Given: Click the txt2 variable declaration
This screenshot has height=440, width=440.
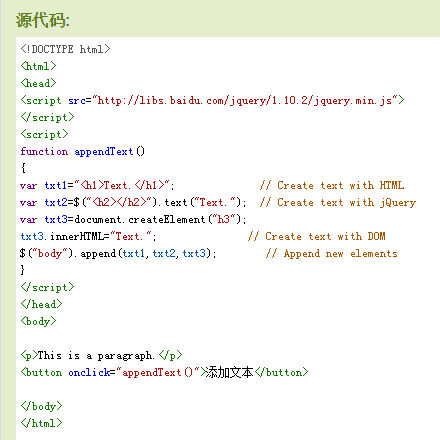Looking at the screenshot, I should (133, 202).
